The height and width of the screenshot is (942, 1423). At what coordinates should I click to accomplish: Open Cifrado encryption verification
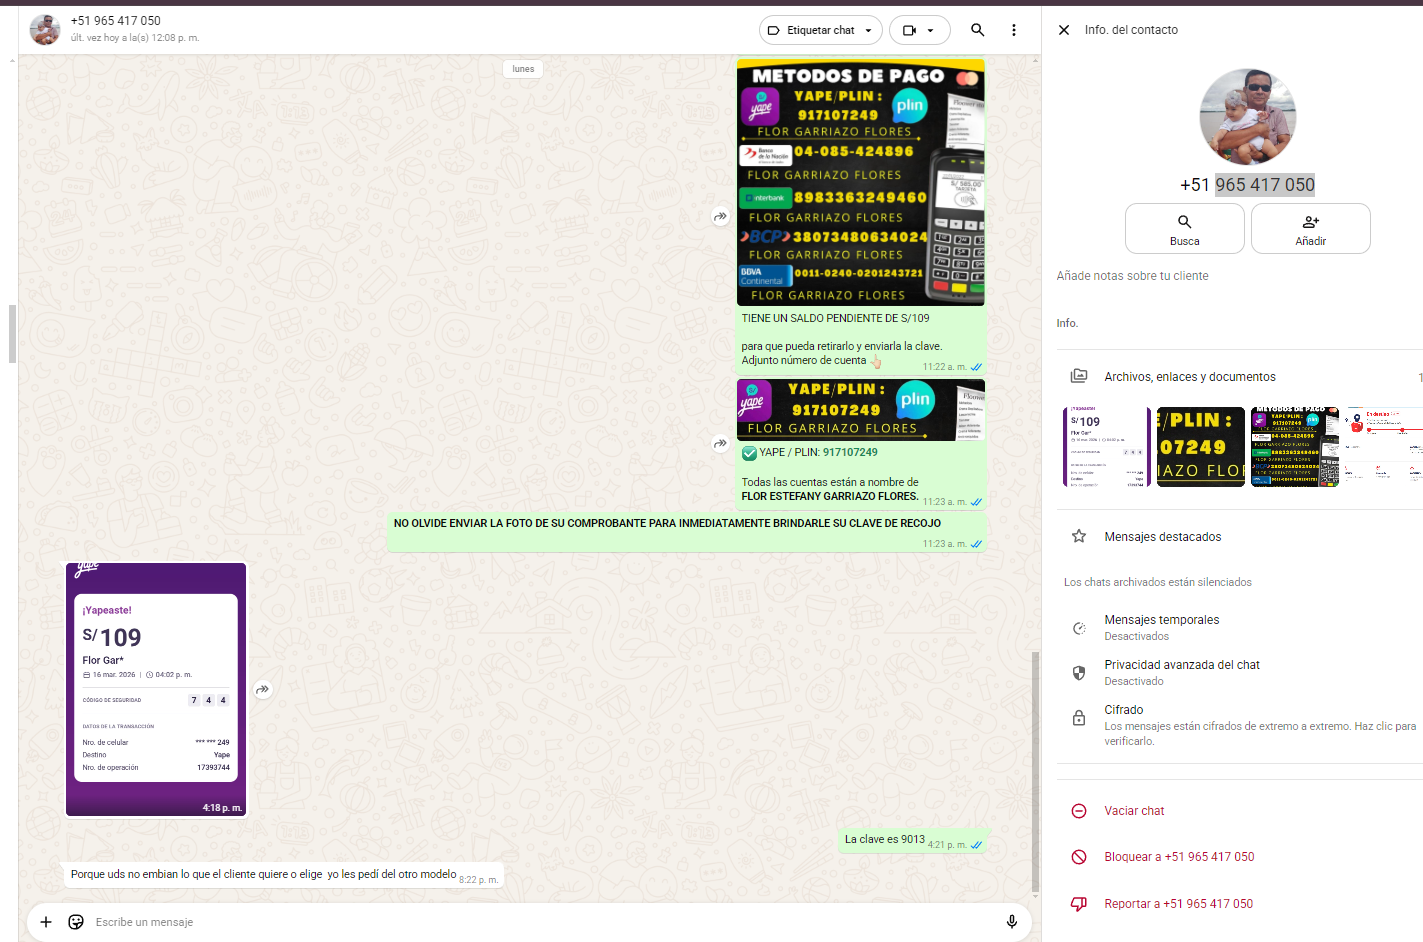[1123, 710]
